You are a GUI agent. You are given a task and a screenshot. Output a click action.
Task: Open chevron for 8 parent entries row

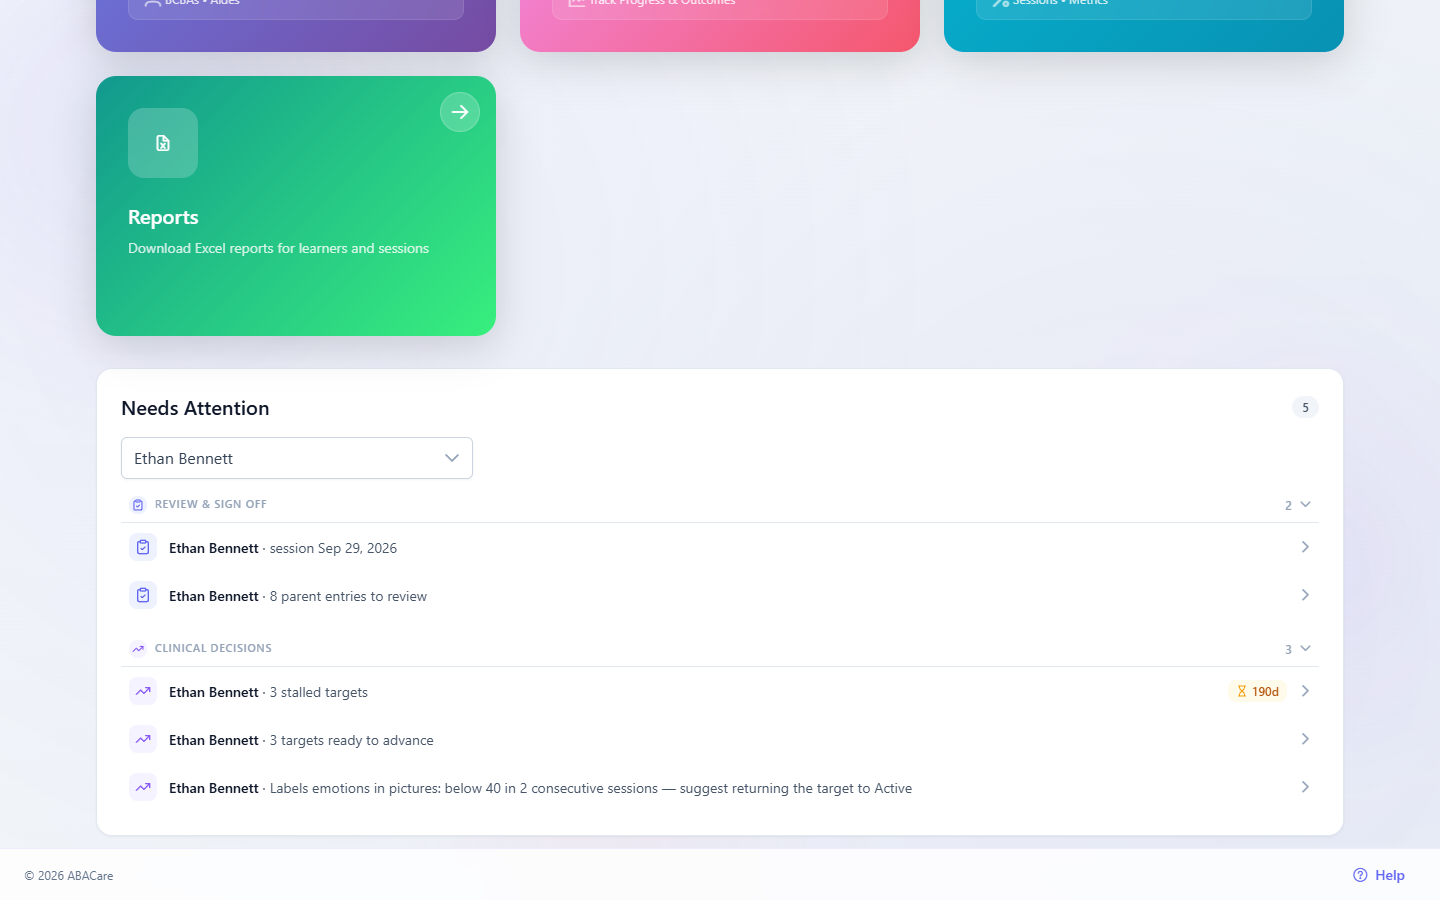tap(1305, 595)
